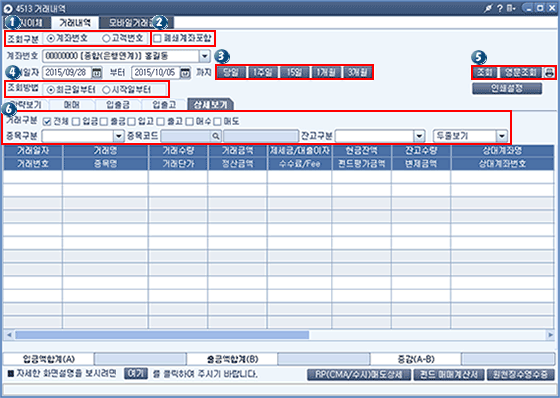Click the start date field 2015/09/28
The width and height of the screenshot is (560, 398).
[68, 73]
